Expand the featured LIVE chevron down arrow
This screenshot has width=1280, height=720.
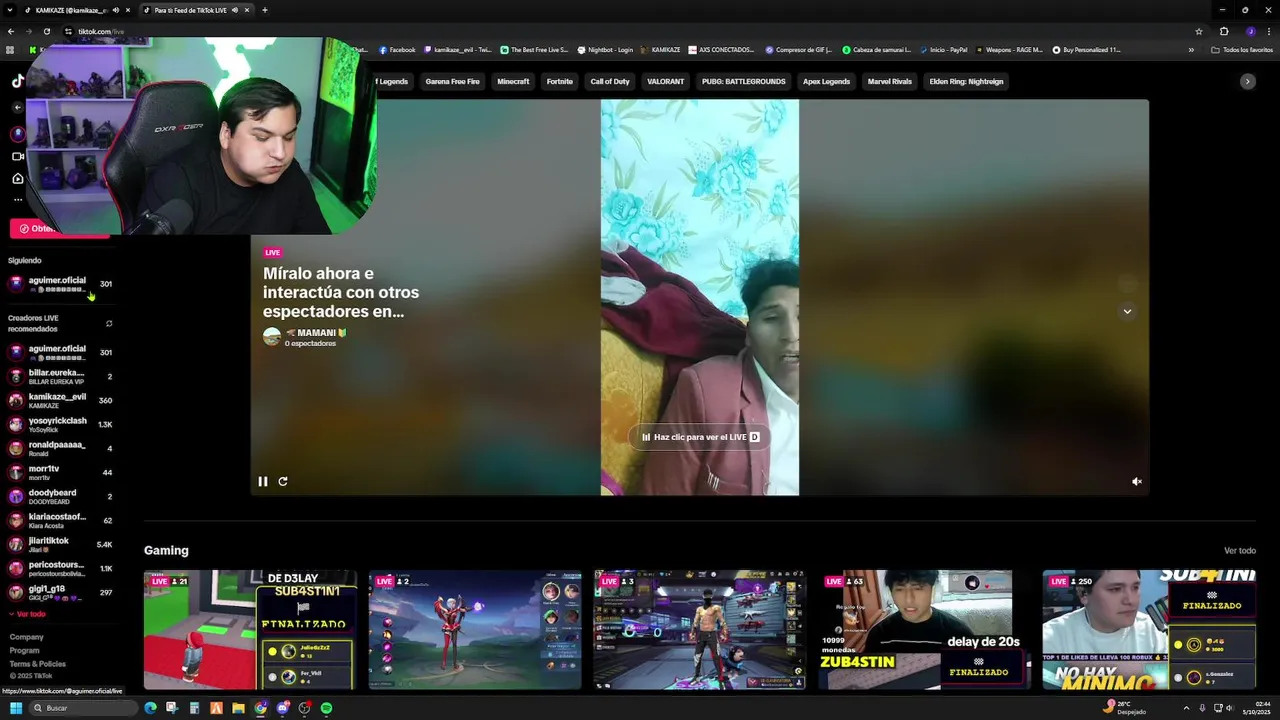point(1127,311)
